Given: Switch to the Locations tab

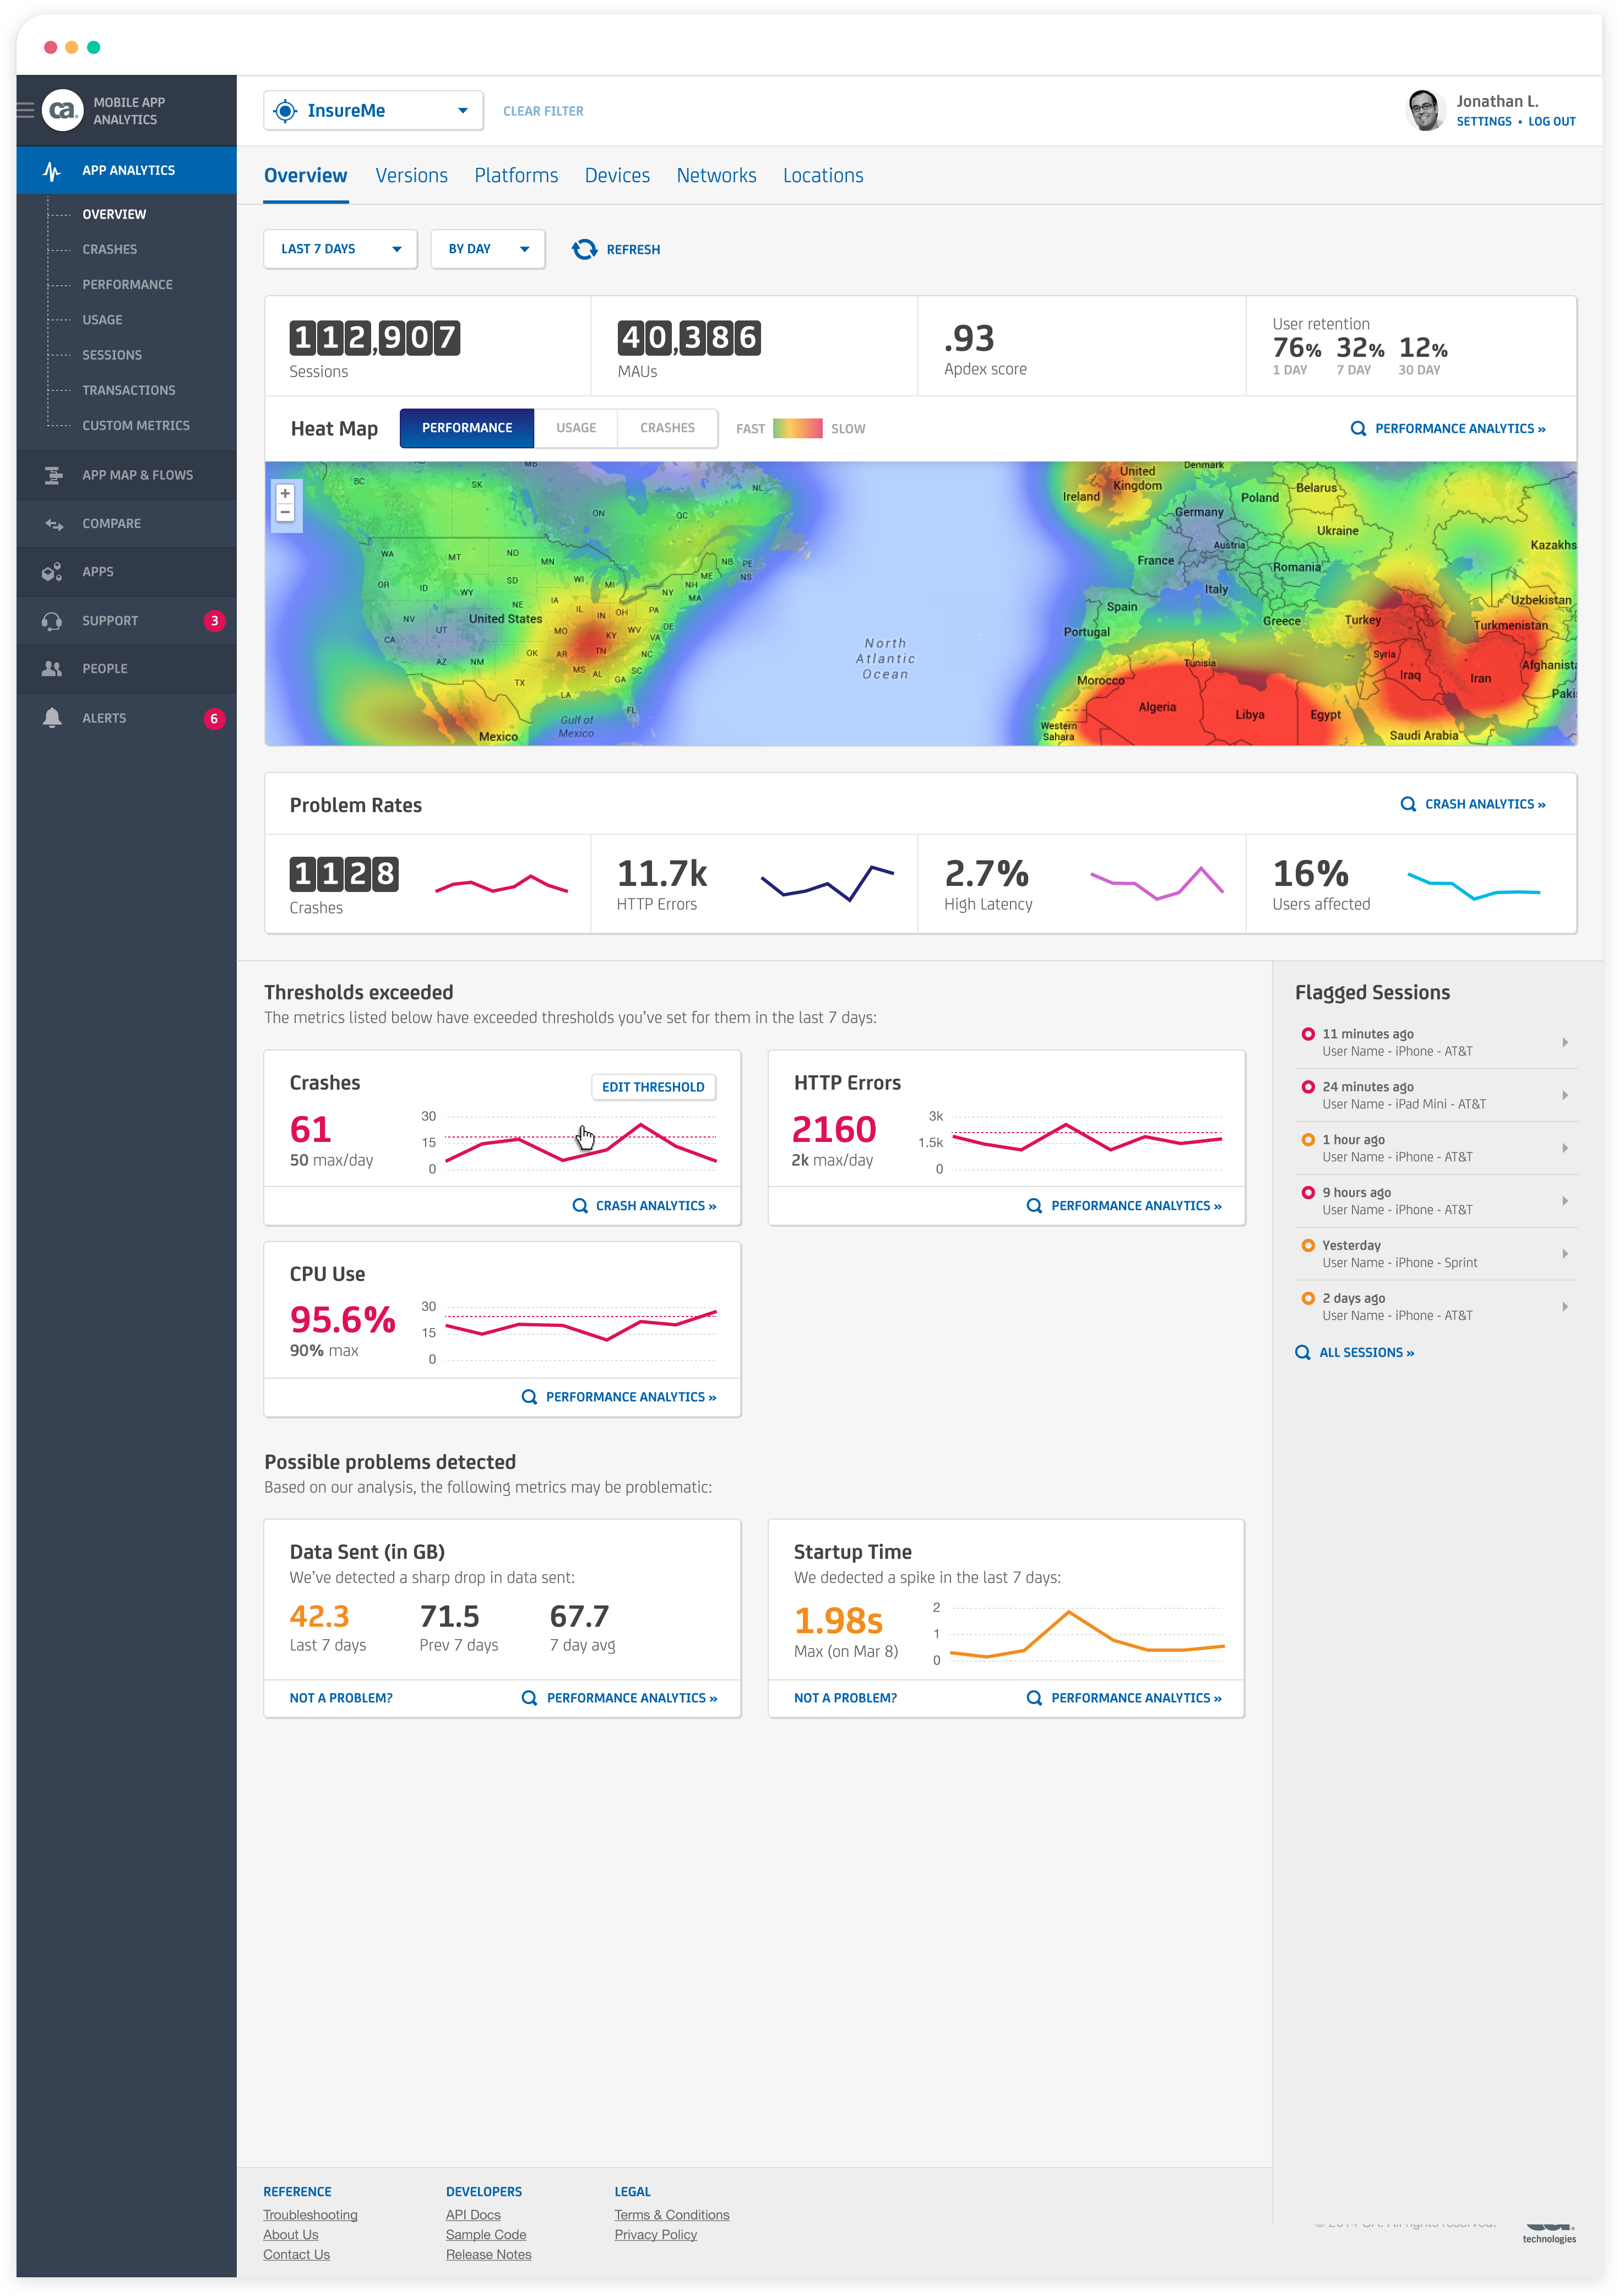Looking at the screenshot, I should 823,176.
